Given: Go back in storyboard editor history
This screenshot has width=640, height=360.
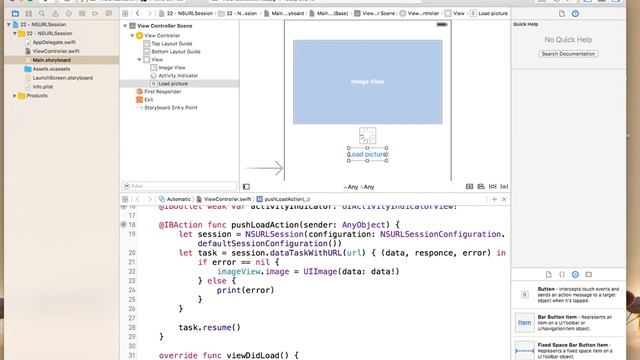Looking at the screenshot, I should [138, 13].
